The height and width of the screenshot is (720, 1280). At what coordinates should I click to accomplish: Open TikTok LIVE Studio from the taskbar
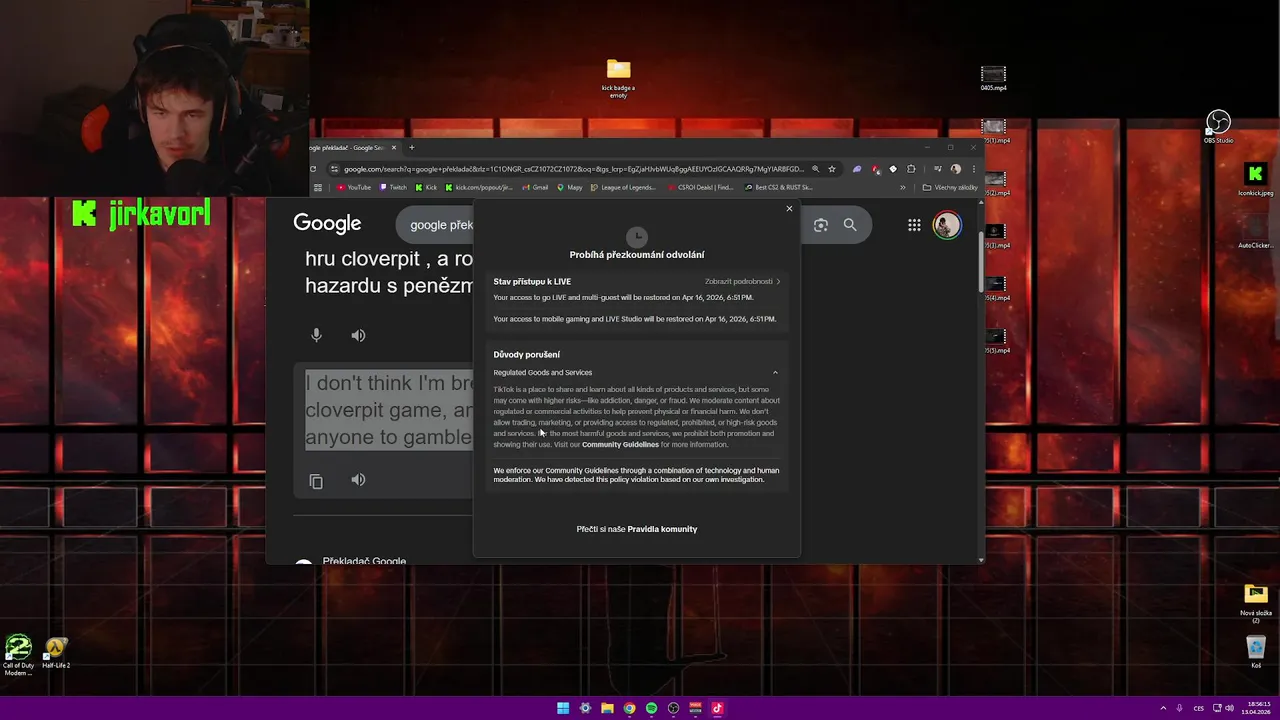(717, 708)
